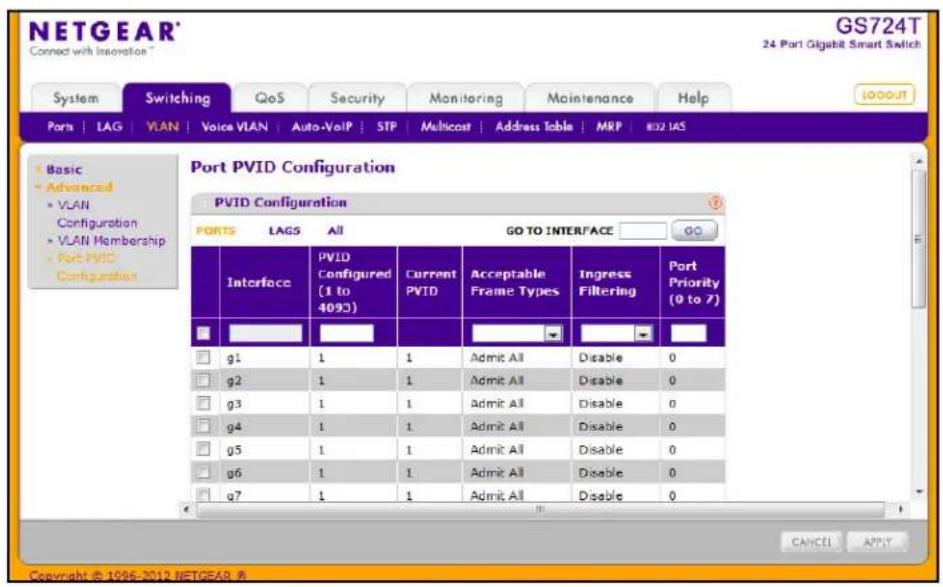Open VLAN Membership in sidebar
Viewport: 943px width, 587px height.
111,241
